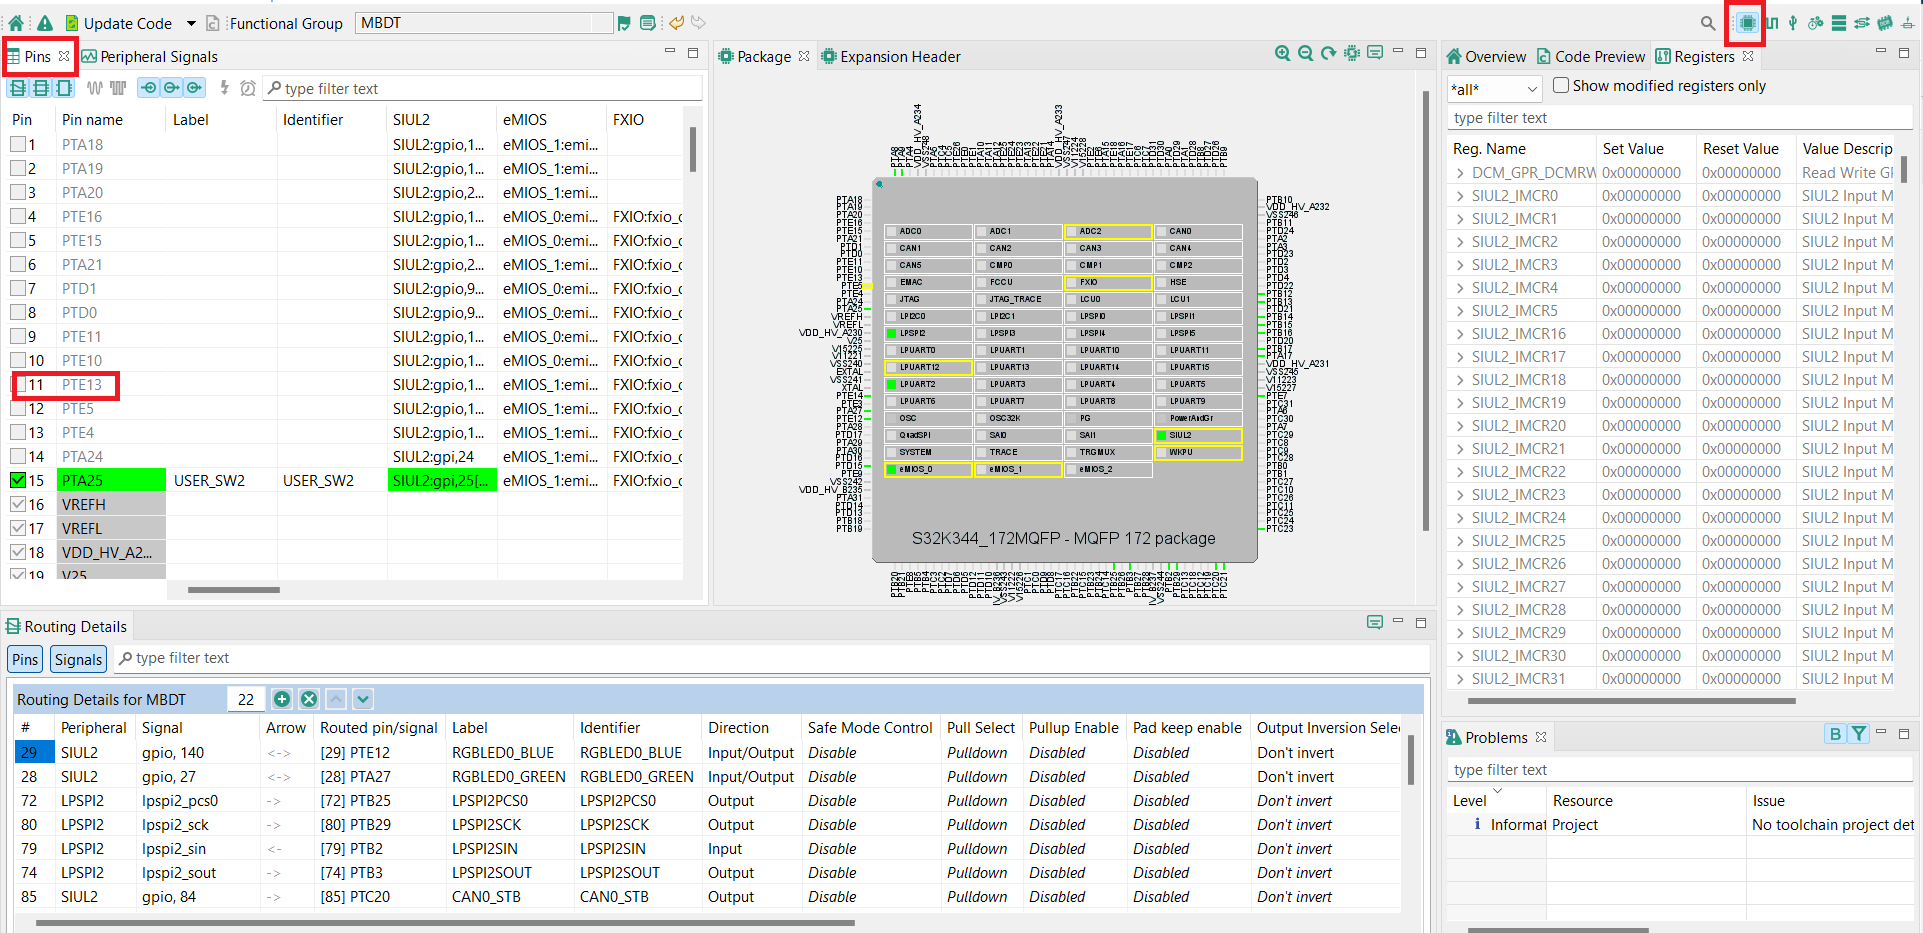
Task: Click the Update Code button
Action: 118,23
